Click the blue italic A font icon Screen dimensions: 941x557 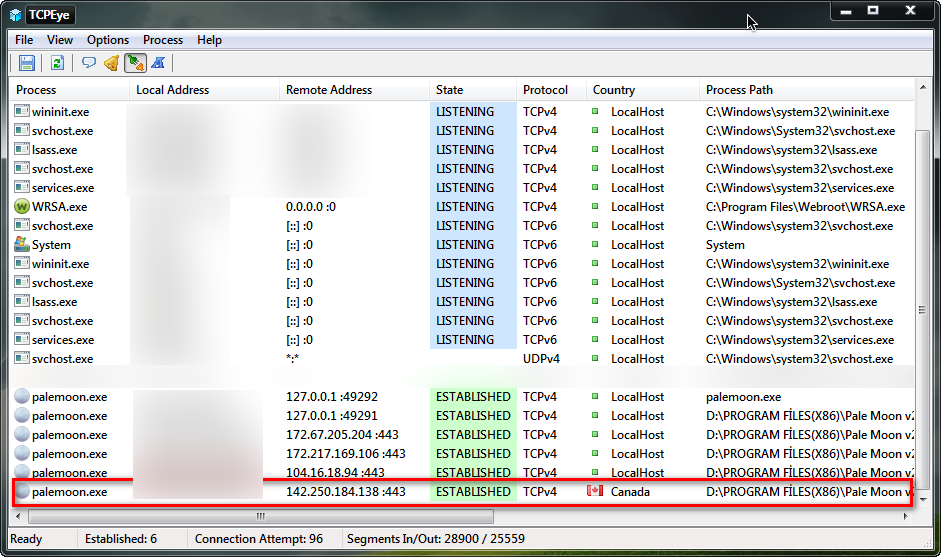click(158, 62)
